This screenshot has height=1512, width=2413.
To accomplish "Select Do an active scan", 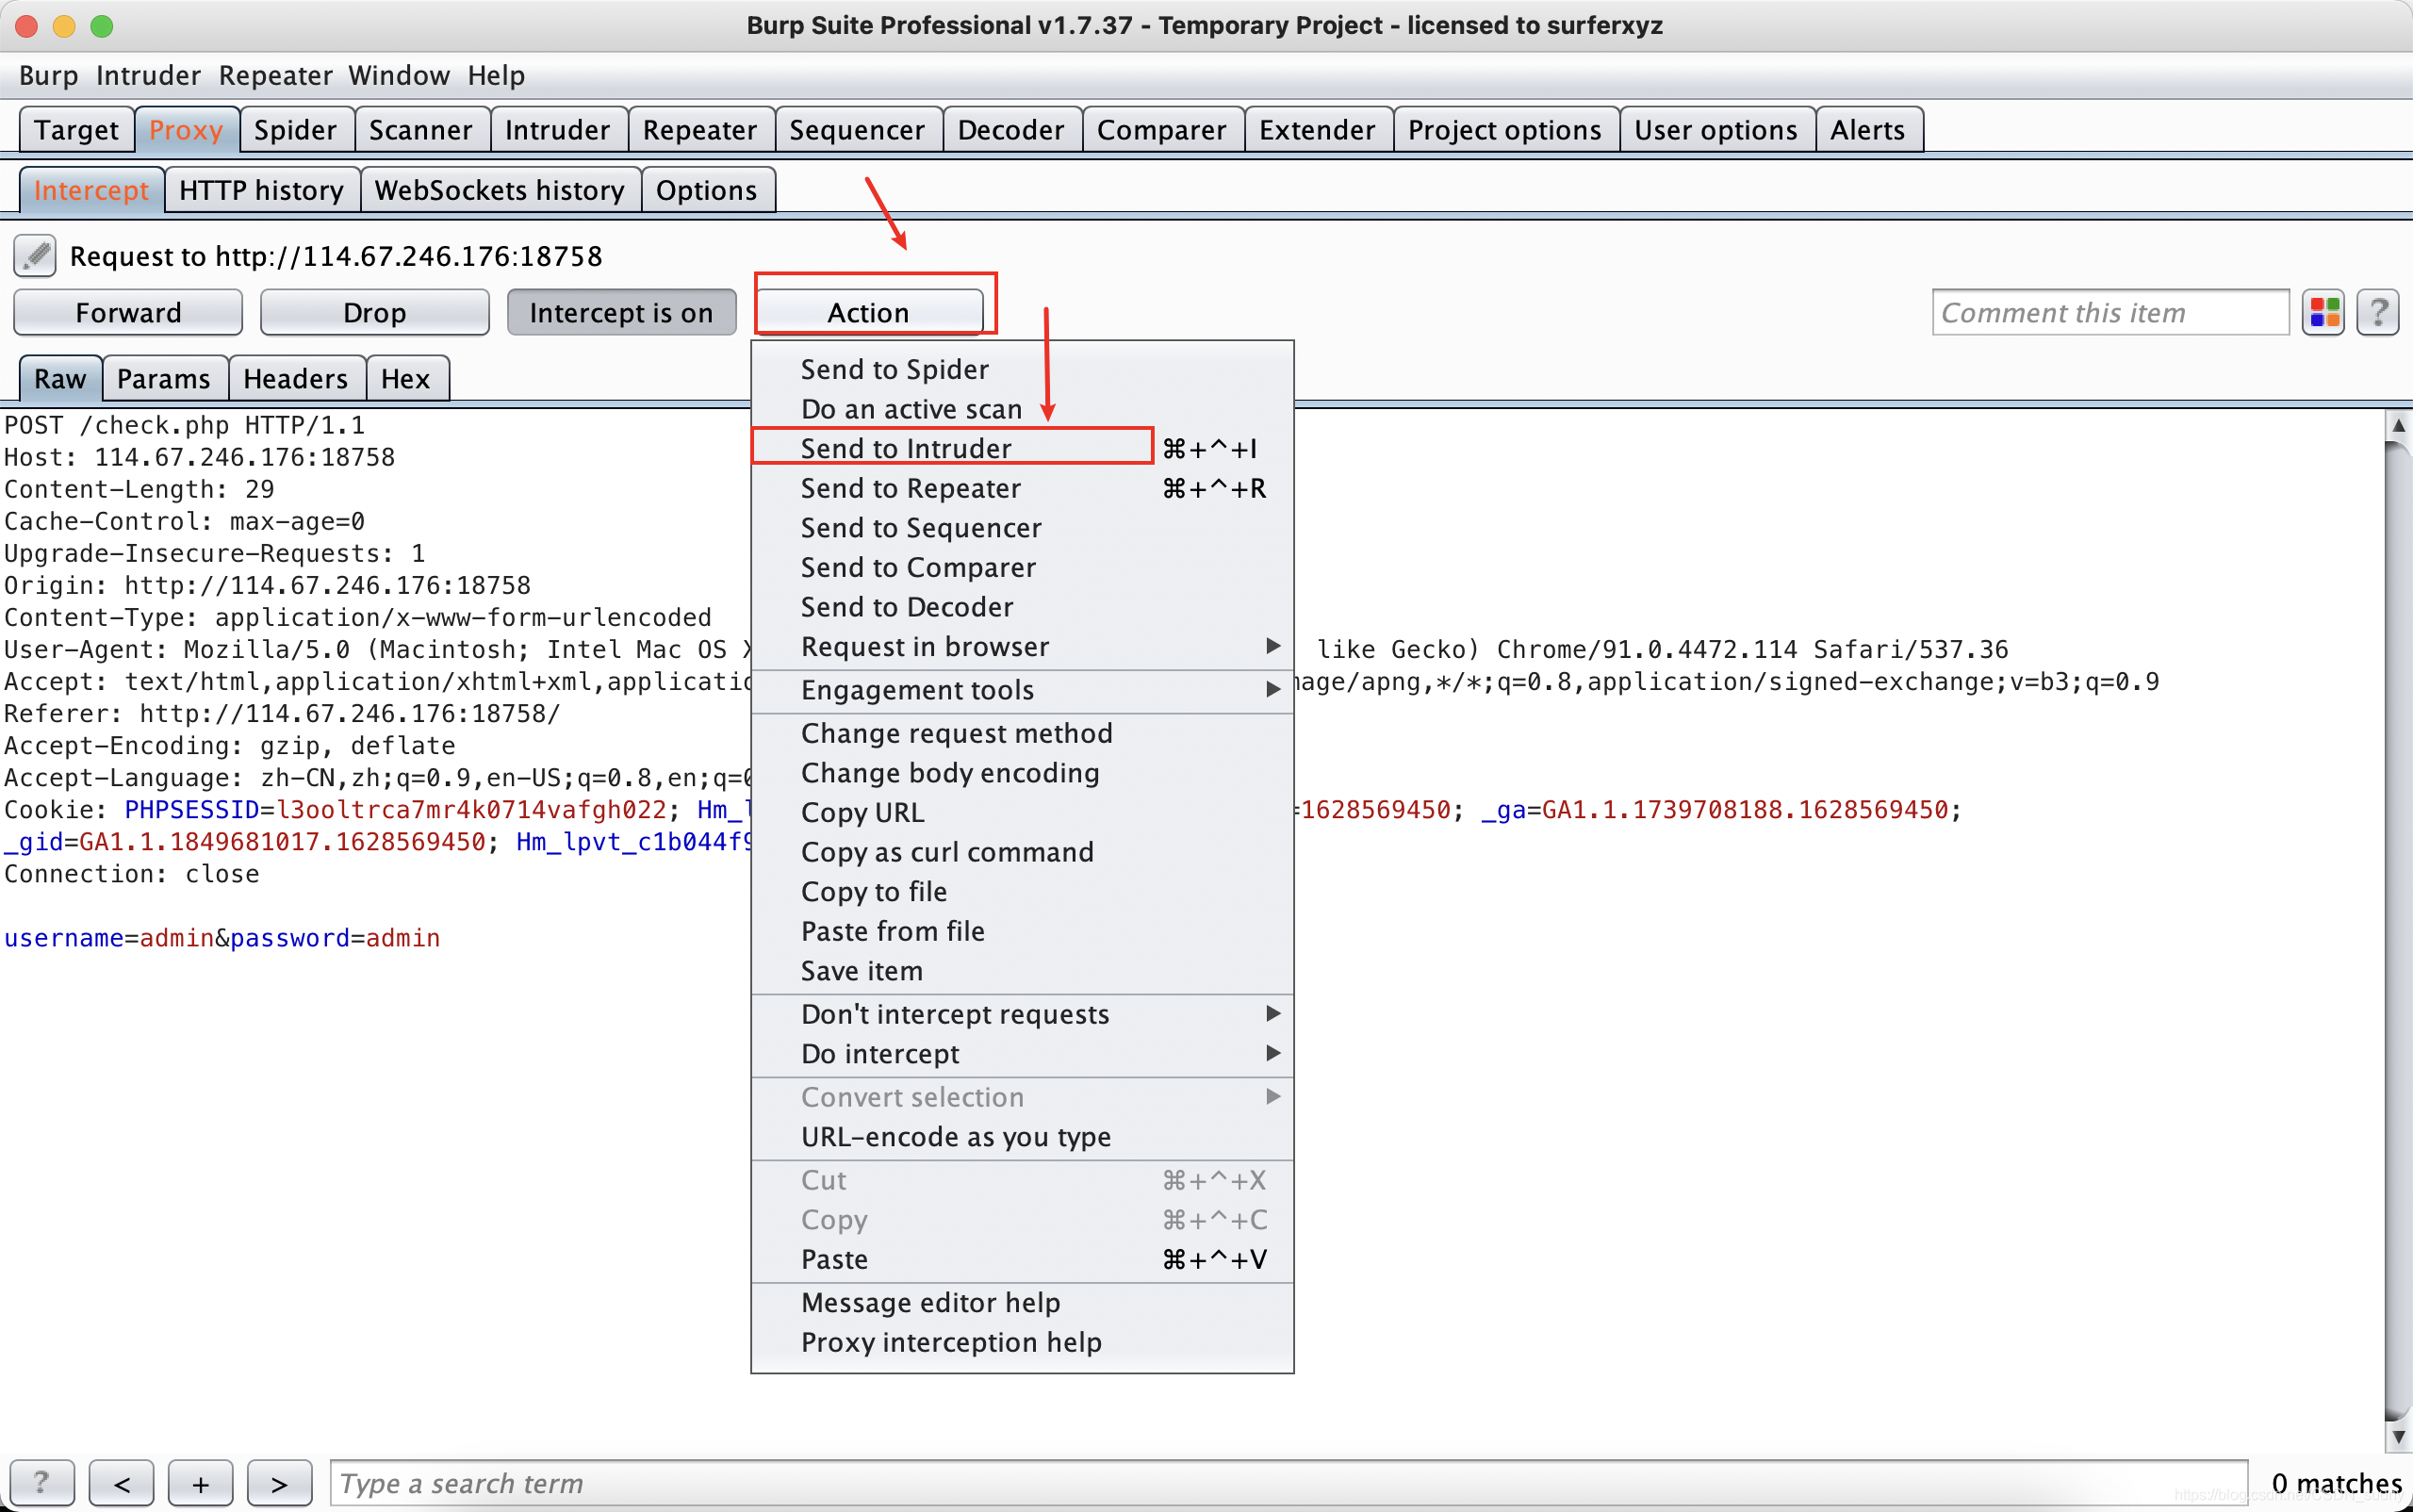I will pos(1021,409).
